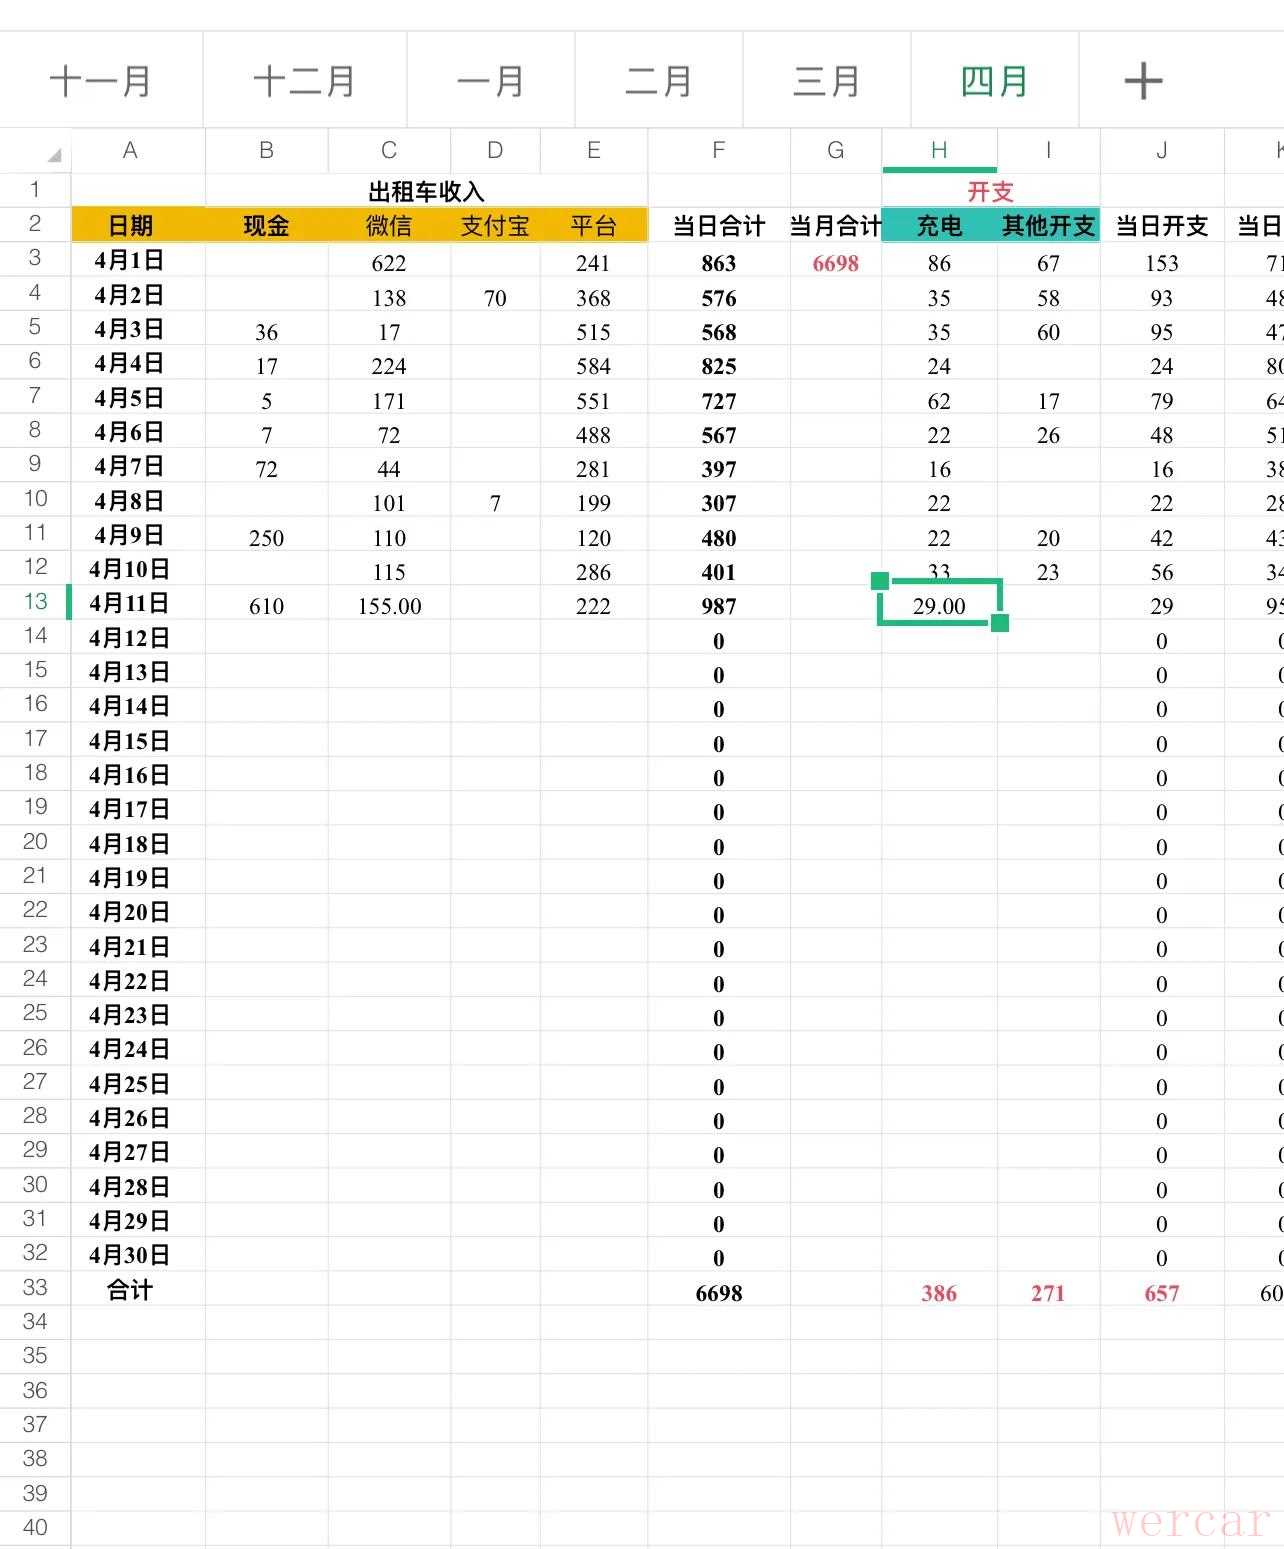The image size is (1284, 1549).
Task: Click the 微信 header cell
Action: pos(389,225)
